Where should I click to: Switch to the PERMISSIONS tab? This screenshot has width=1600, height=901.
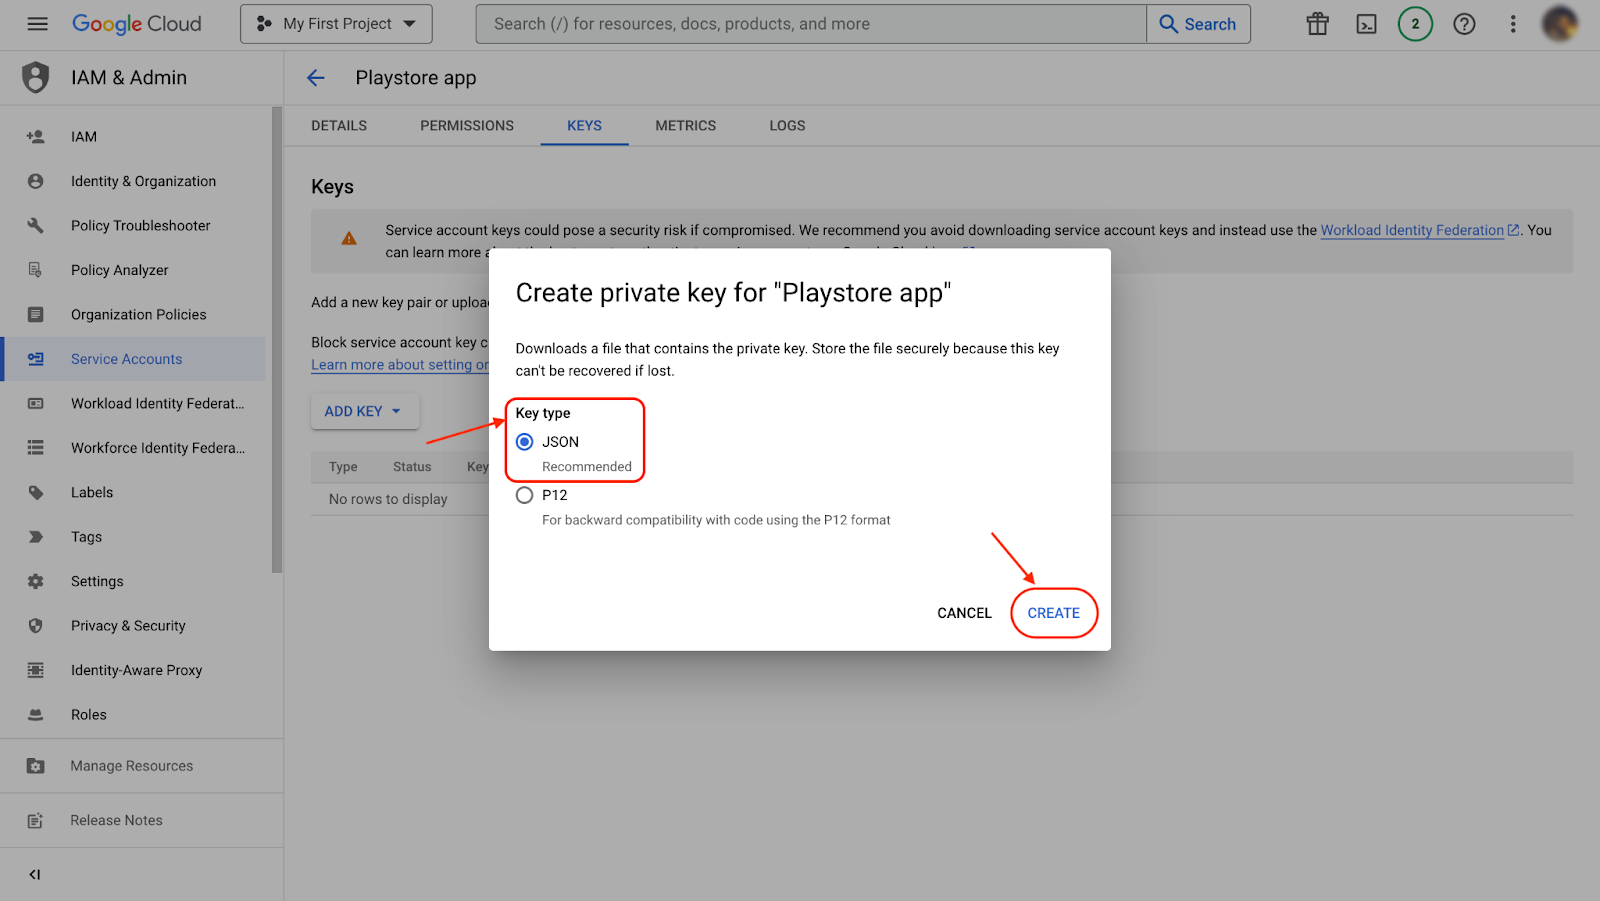(467, 126)
